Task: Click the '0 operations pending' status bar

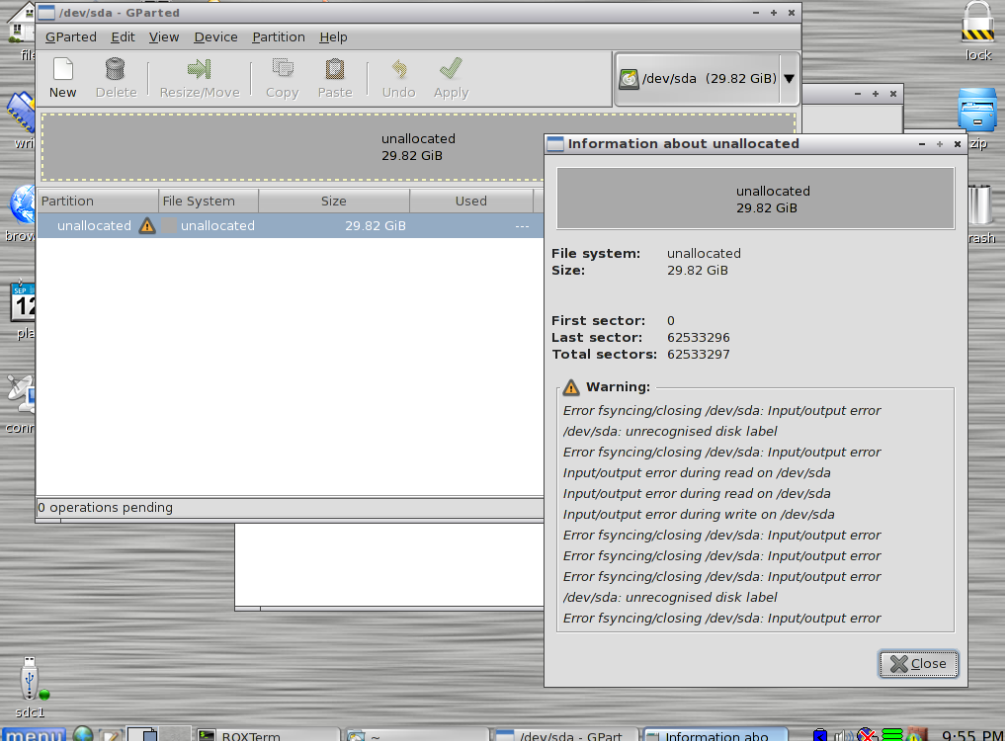Action: click(x=290, y=508)
